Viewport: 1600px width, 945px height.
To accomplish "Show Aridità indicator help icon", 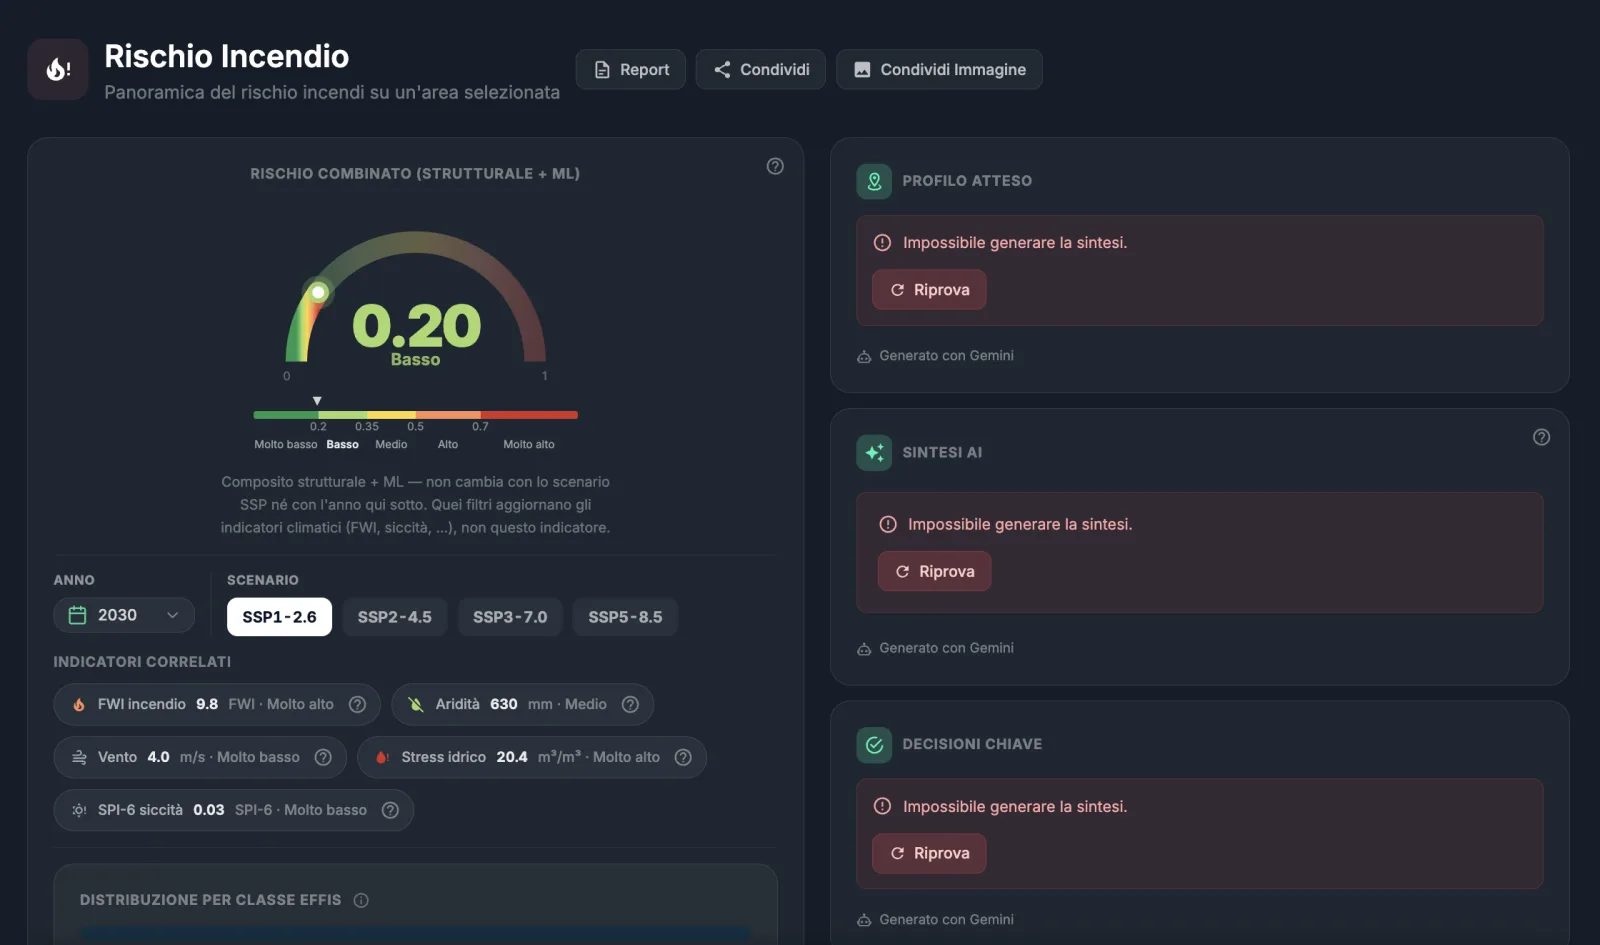I will (630, 704).
